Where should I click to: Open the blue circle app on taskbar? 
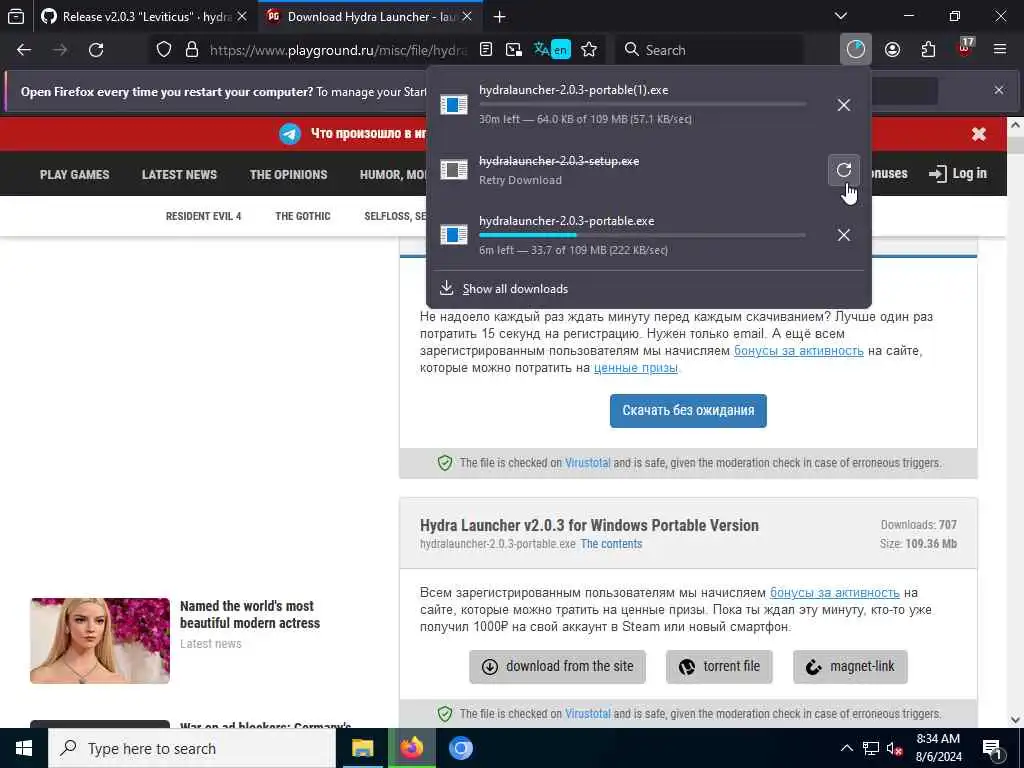click(460, 748)
